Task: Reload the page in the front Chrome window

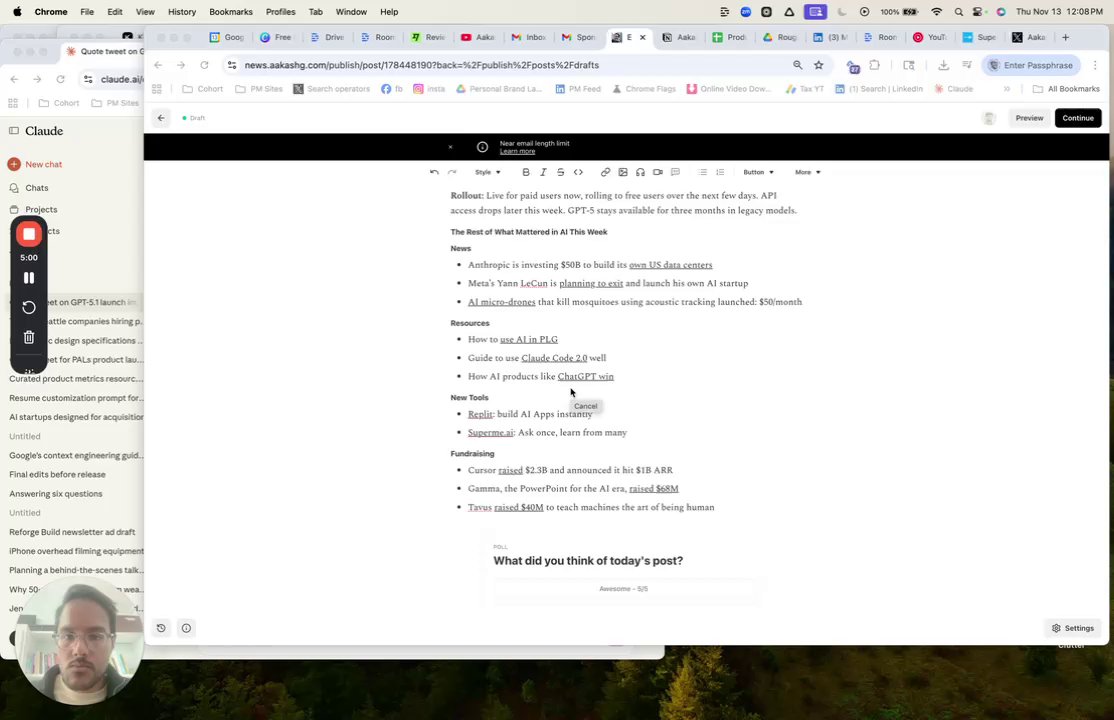Action: click(x=204, y=65)
